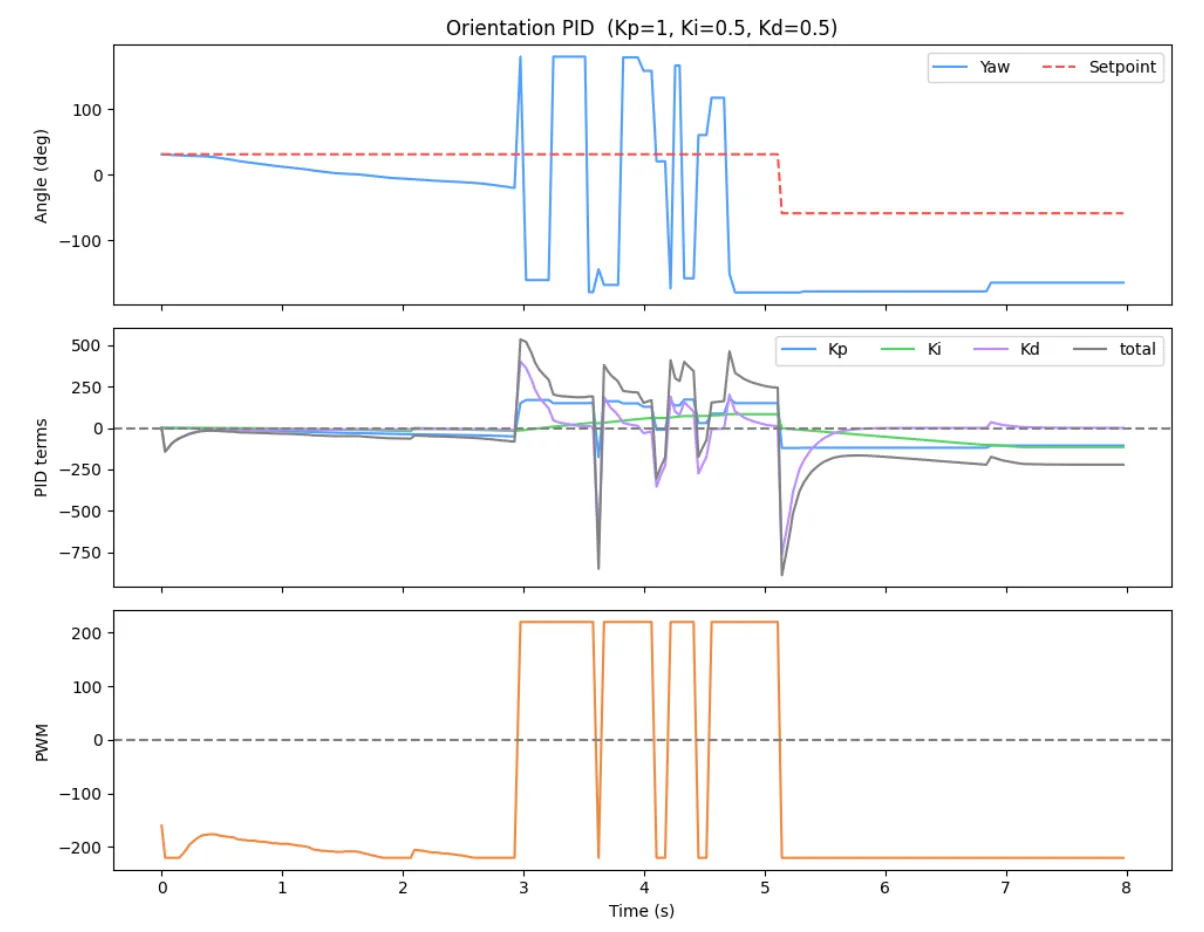The width and height of the screenshot is (1204, 932).
Task: Click the Angle (deg) axis label
Action: 43,174
